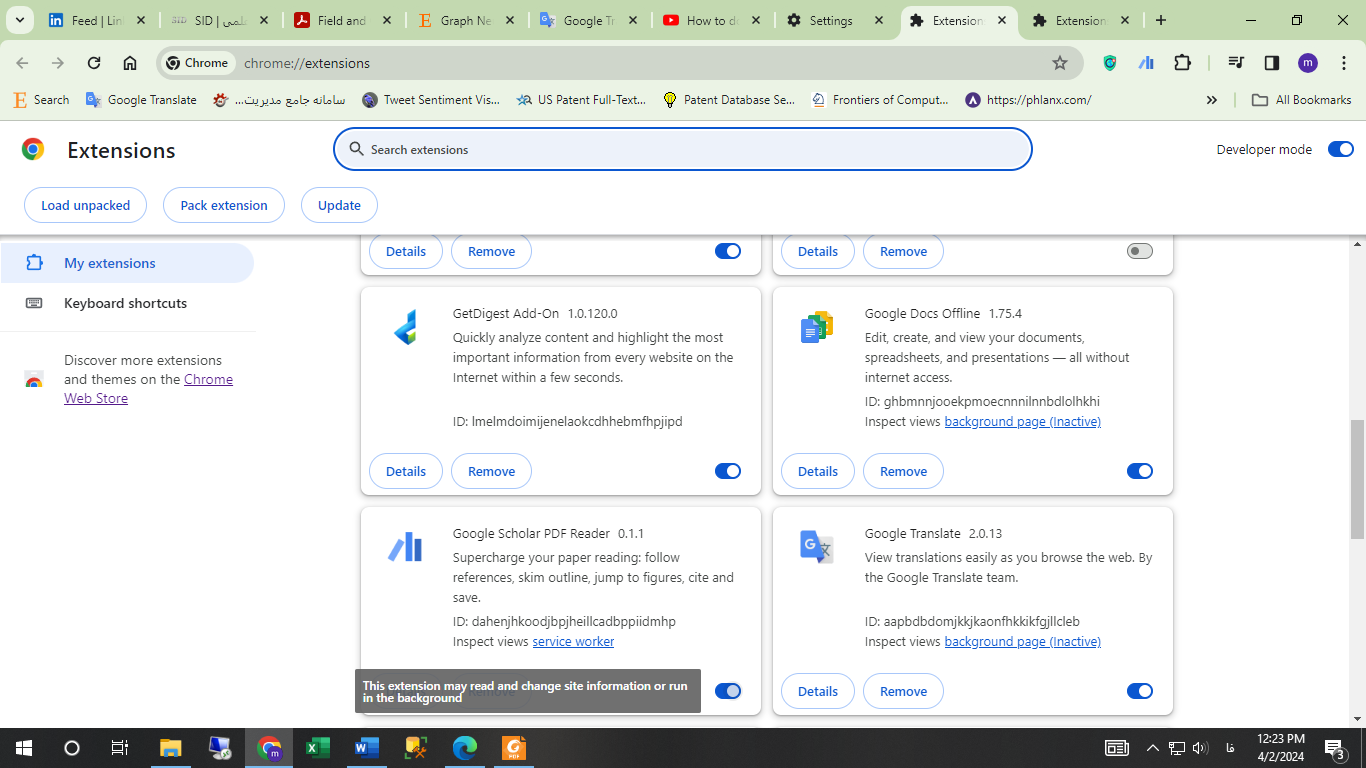Click the Update button
This screenshot has width=1366, height=768.
pos(339,205)
